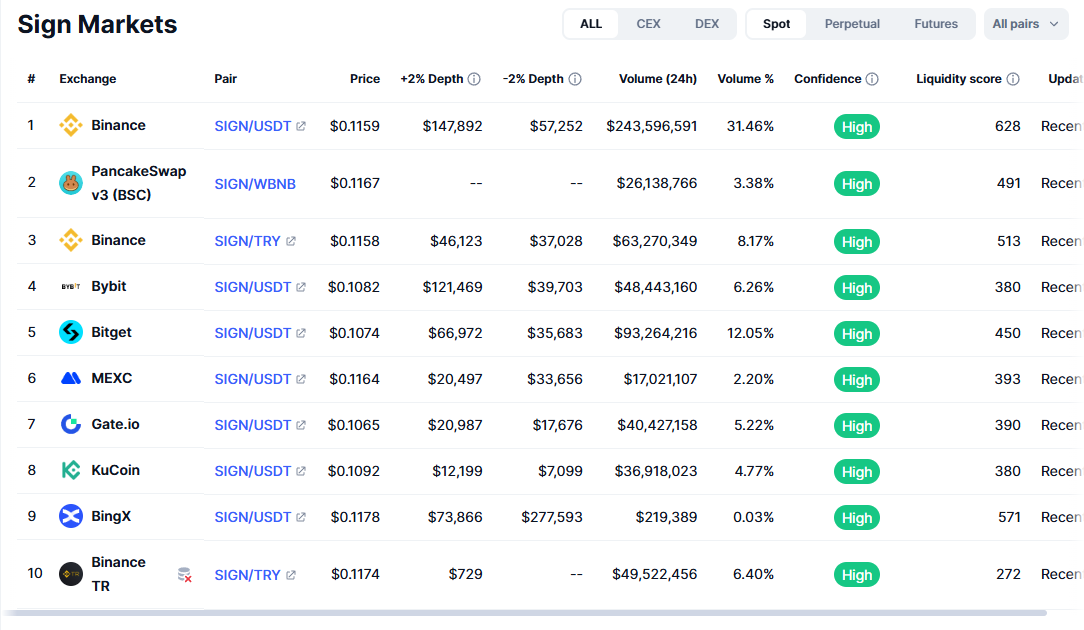Click the Gate.io logo icon
This screenshot has height=630, width=1084.
[71, 424]
